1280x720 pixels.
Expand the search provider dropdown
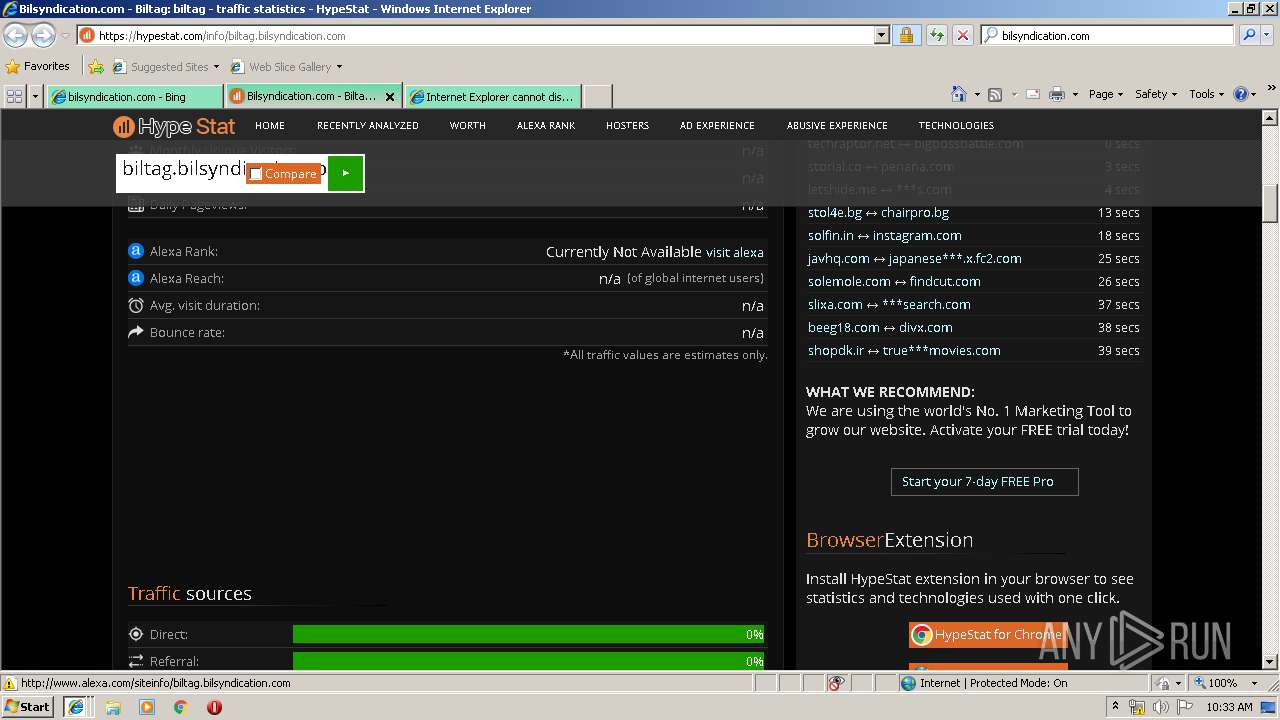[x=1268, y=35]
